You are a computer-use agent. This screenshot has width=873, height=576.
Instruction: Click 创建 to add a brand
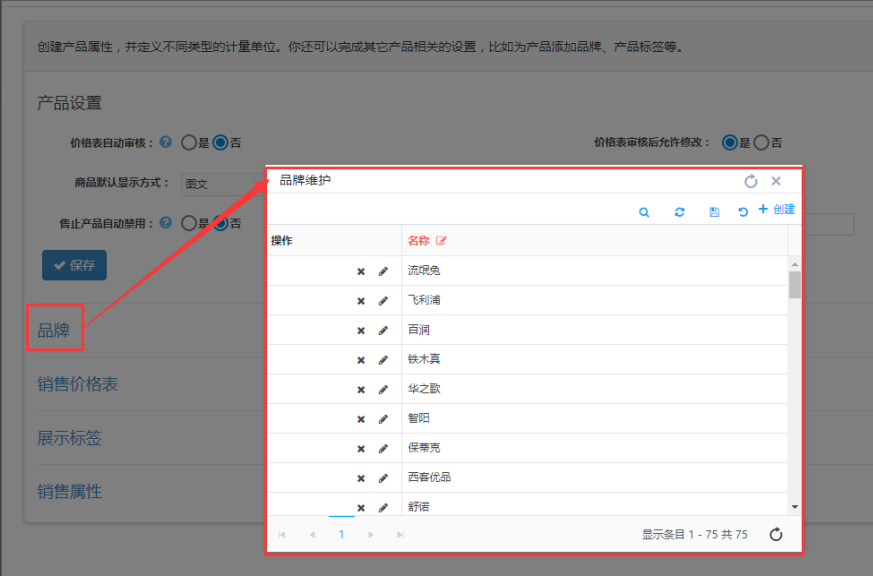click(777, 210)
